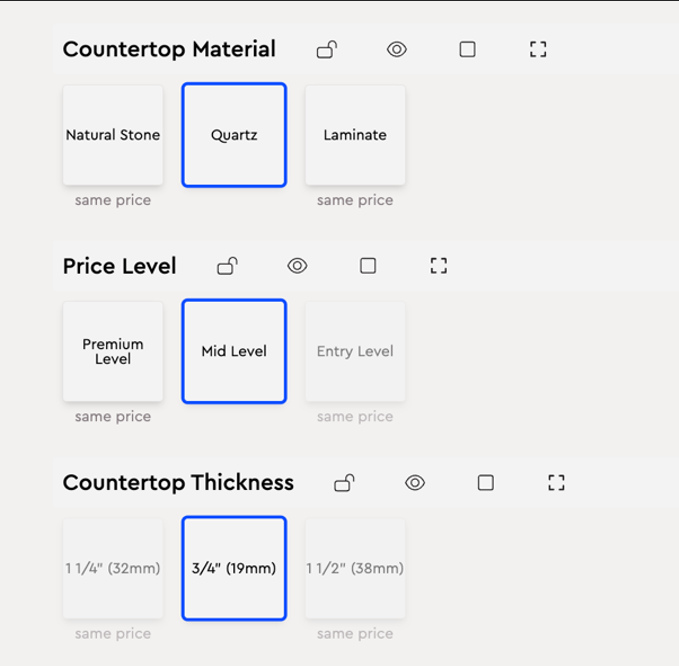Check the square box beside Countertop Thickness
This screenshot has height=666, width=679.
tap(486, 483)
